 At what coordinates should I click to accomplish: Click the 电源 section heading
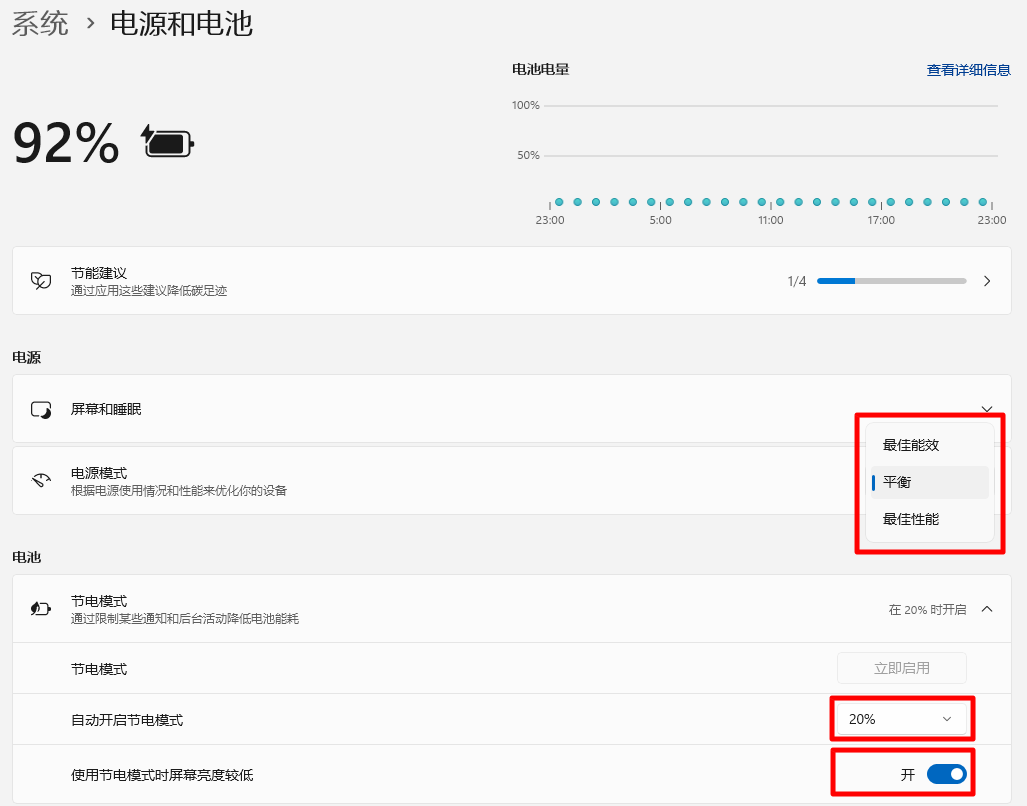click(27, 357)
